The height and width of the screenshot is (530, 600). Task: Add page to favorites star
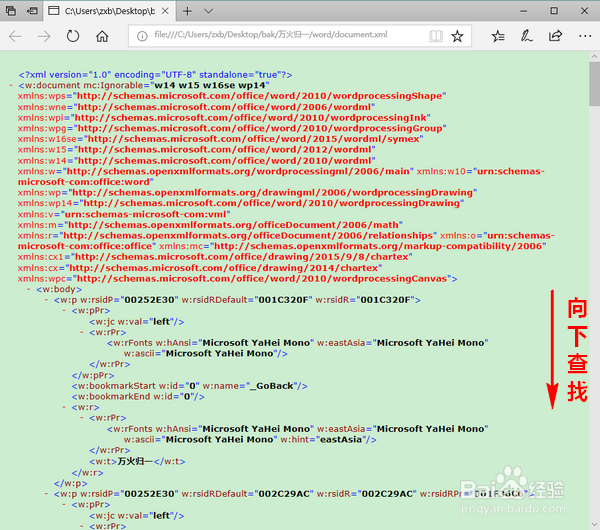pos(457,36)
